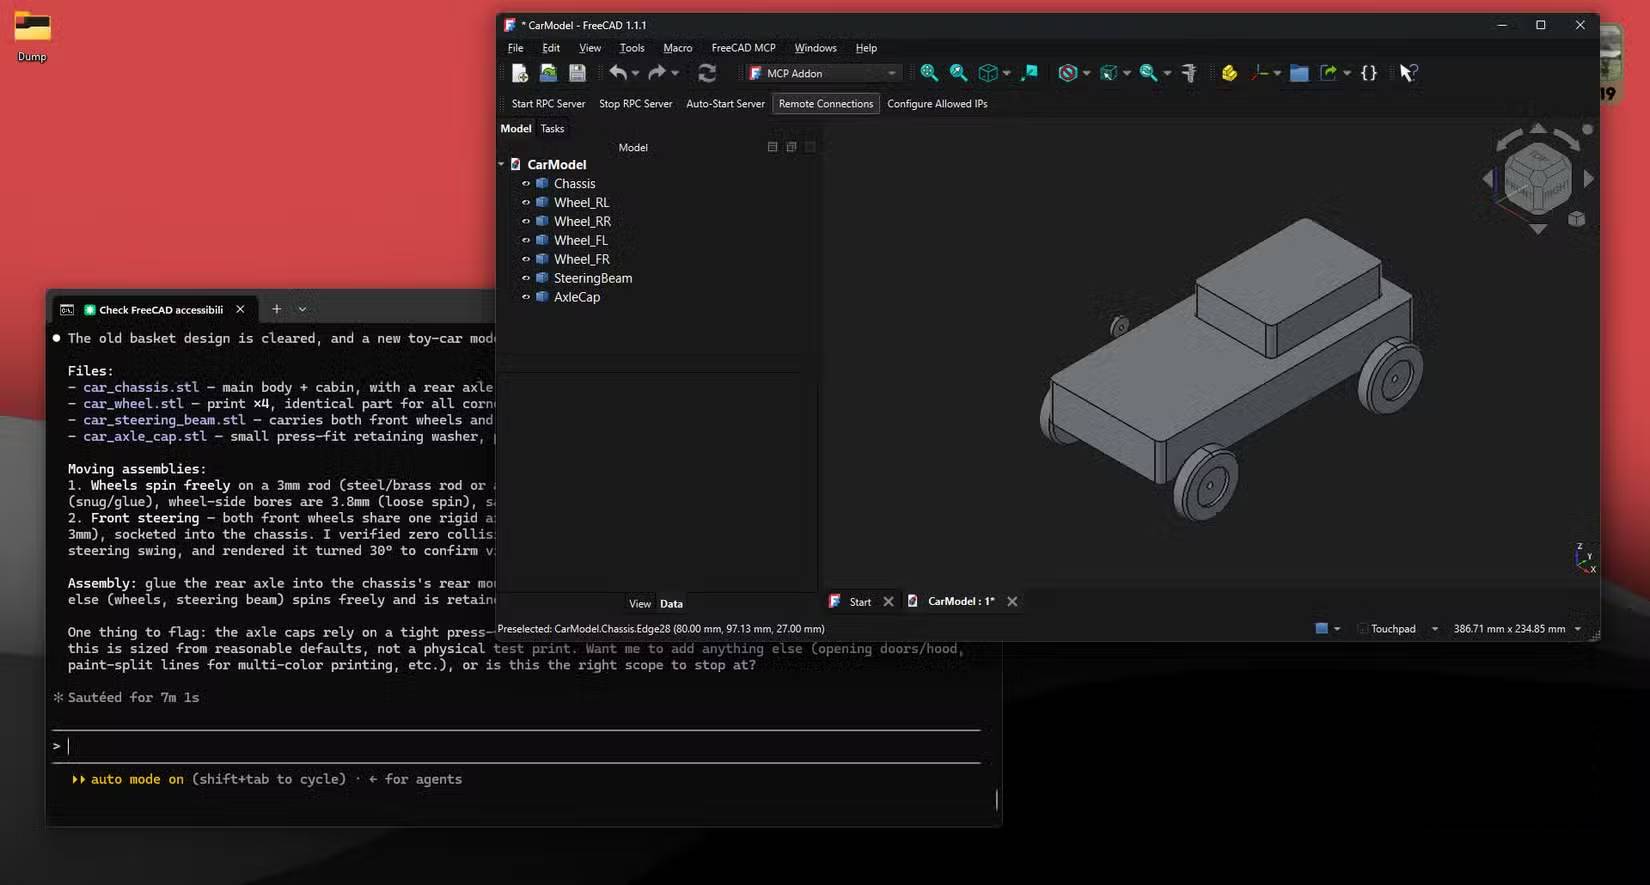Open the draw style dropdown arrow
Viewport: 1650px width, 885px height.
(x=1086, y=73)
